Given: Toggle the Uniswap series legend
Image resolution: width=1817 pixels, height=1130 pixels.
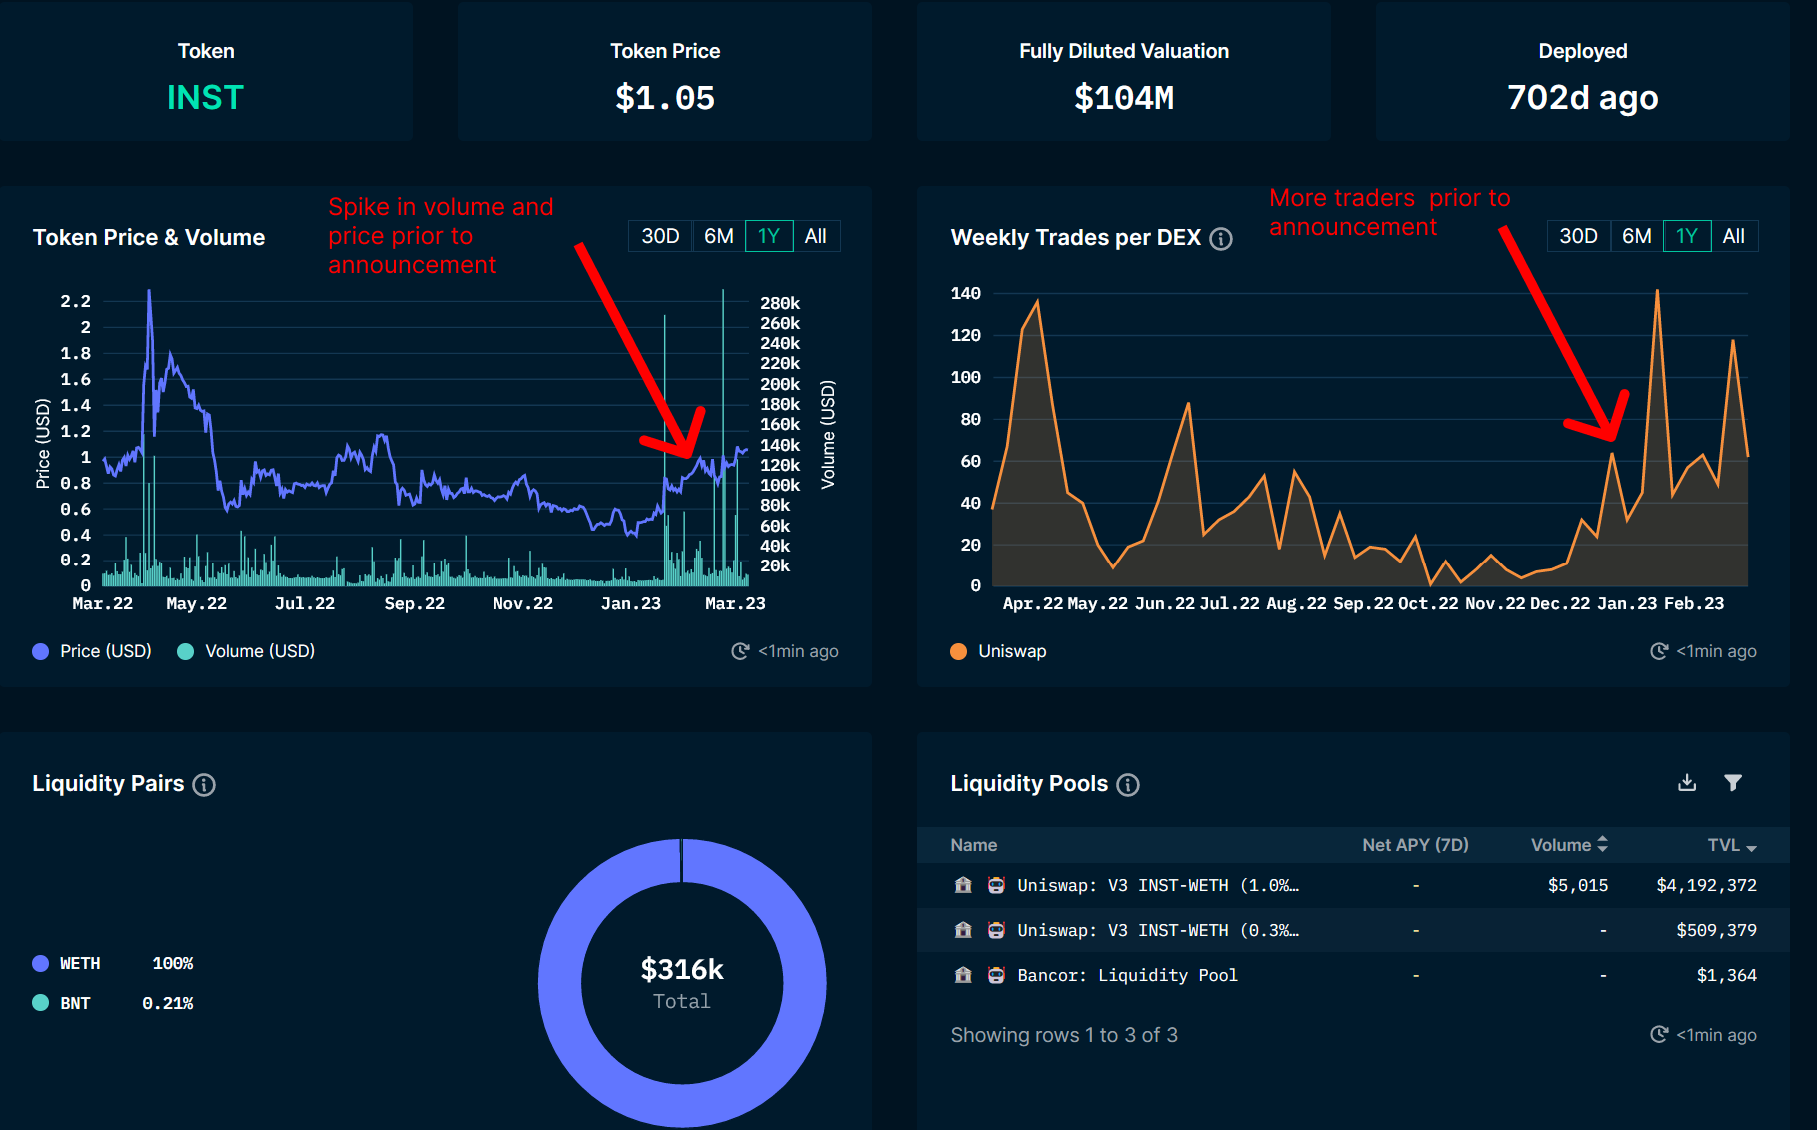Looking at the screenshot, I should point(998,651).
